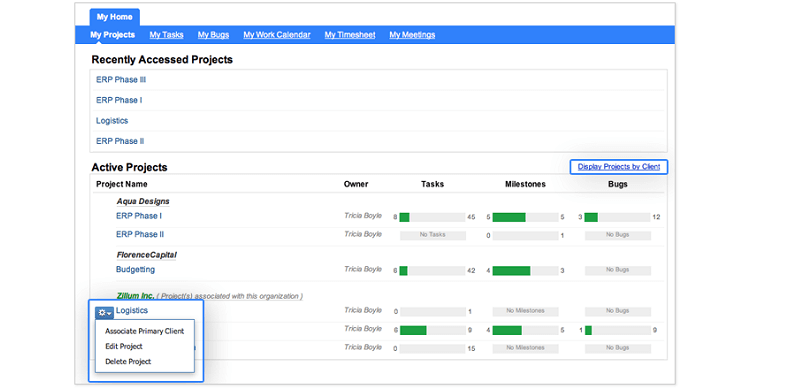Open Logistics project under Zillum Inc.
785x391 pixels.
(132, 310)
